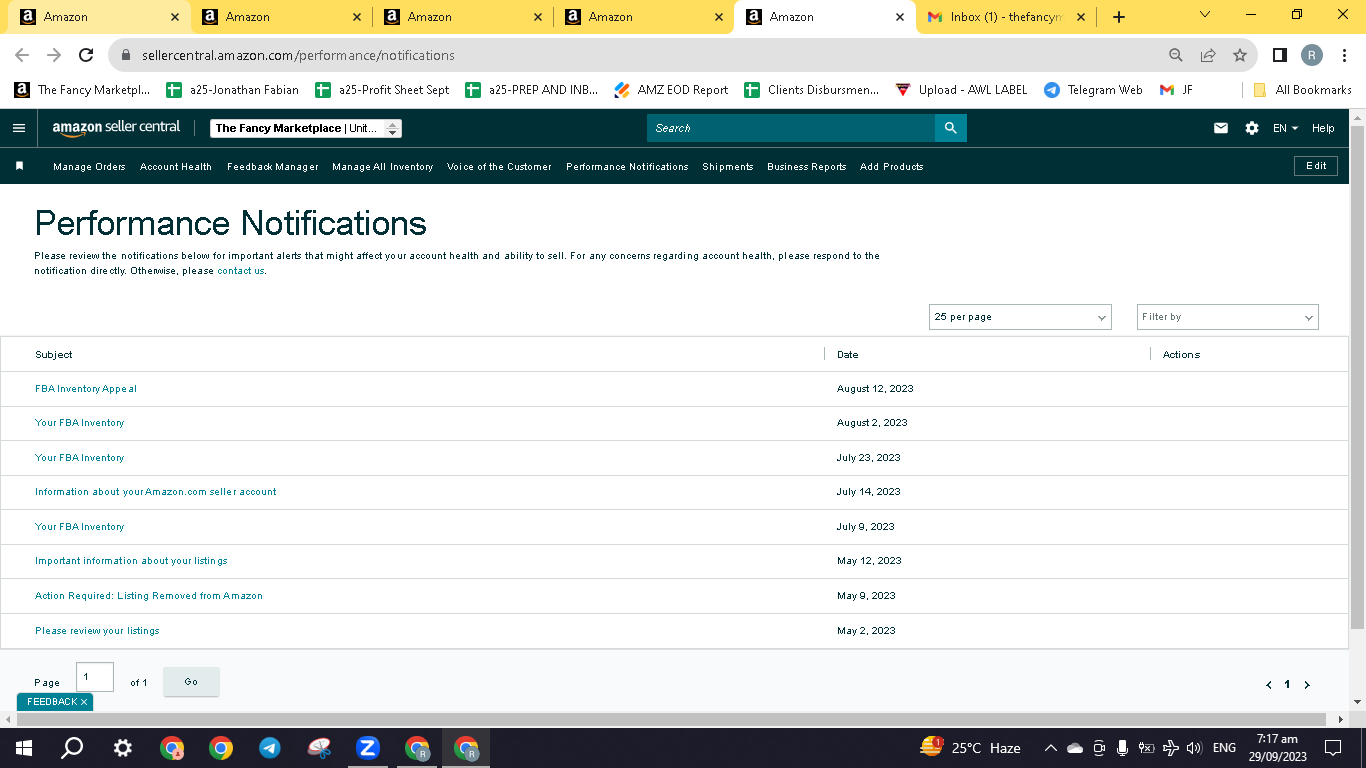Open the Chrome profile avatar R
The width and height of the screenshot is (1366, 768).
point(1312,55)
